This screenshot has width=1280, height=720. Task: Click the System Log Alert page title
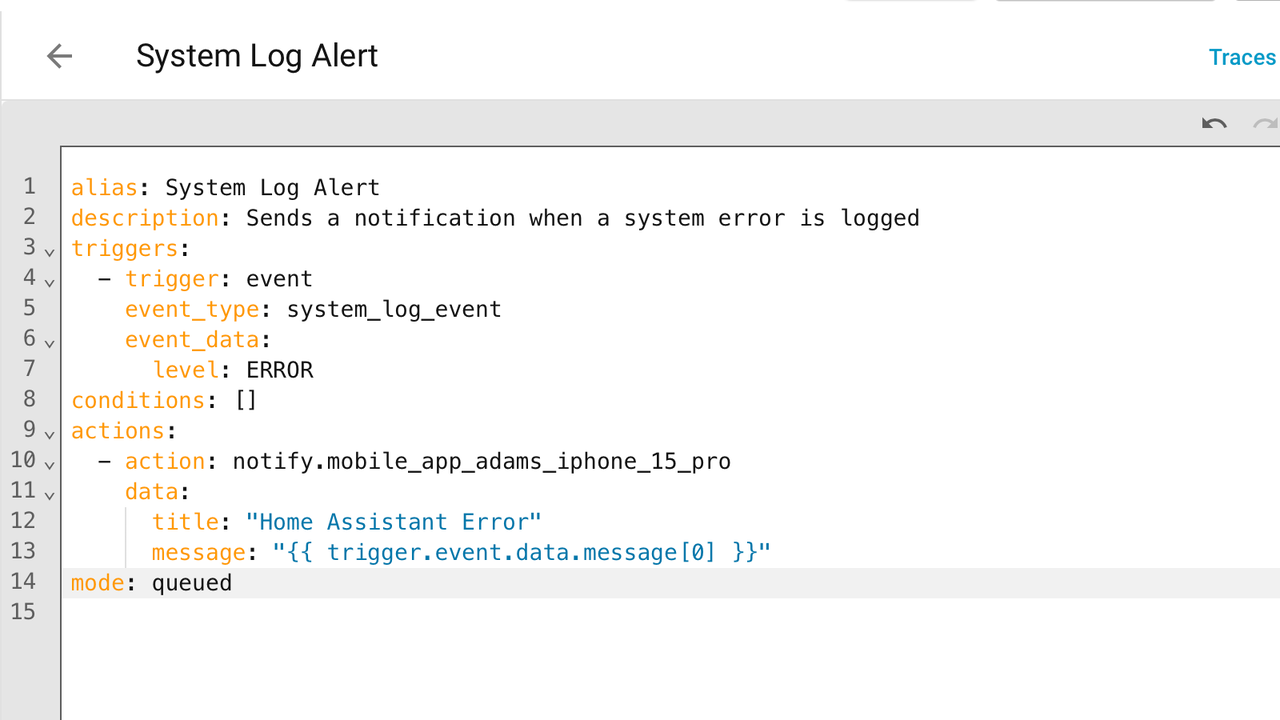point(257,56)
